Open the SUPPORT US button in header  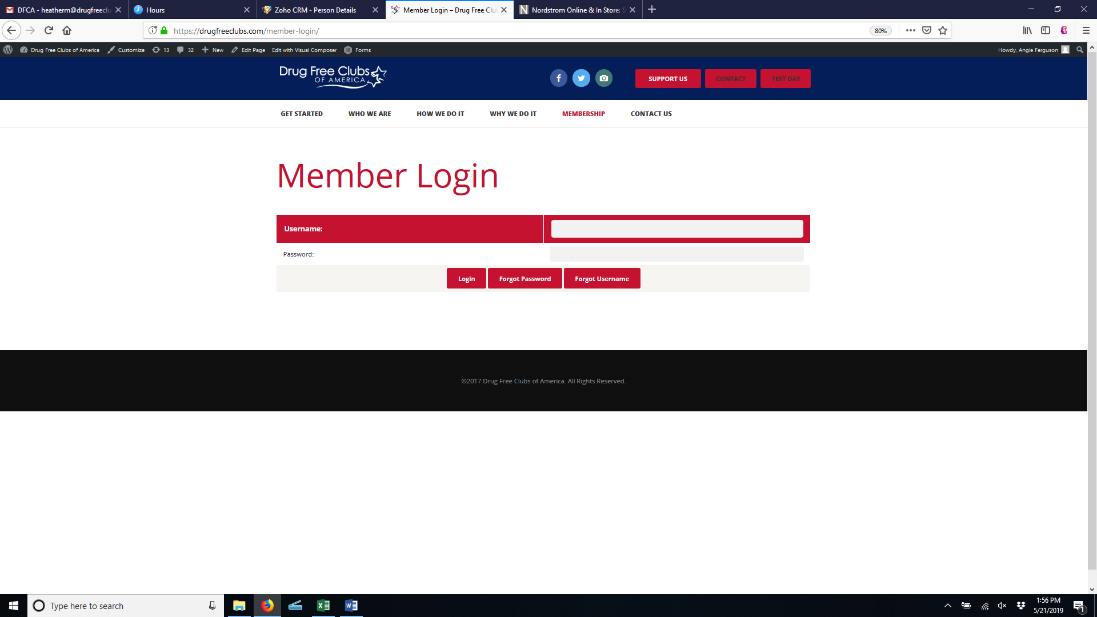[668, 78]
